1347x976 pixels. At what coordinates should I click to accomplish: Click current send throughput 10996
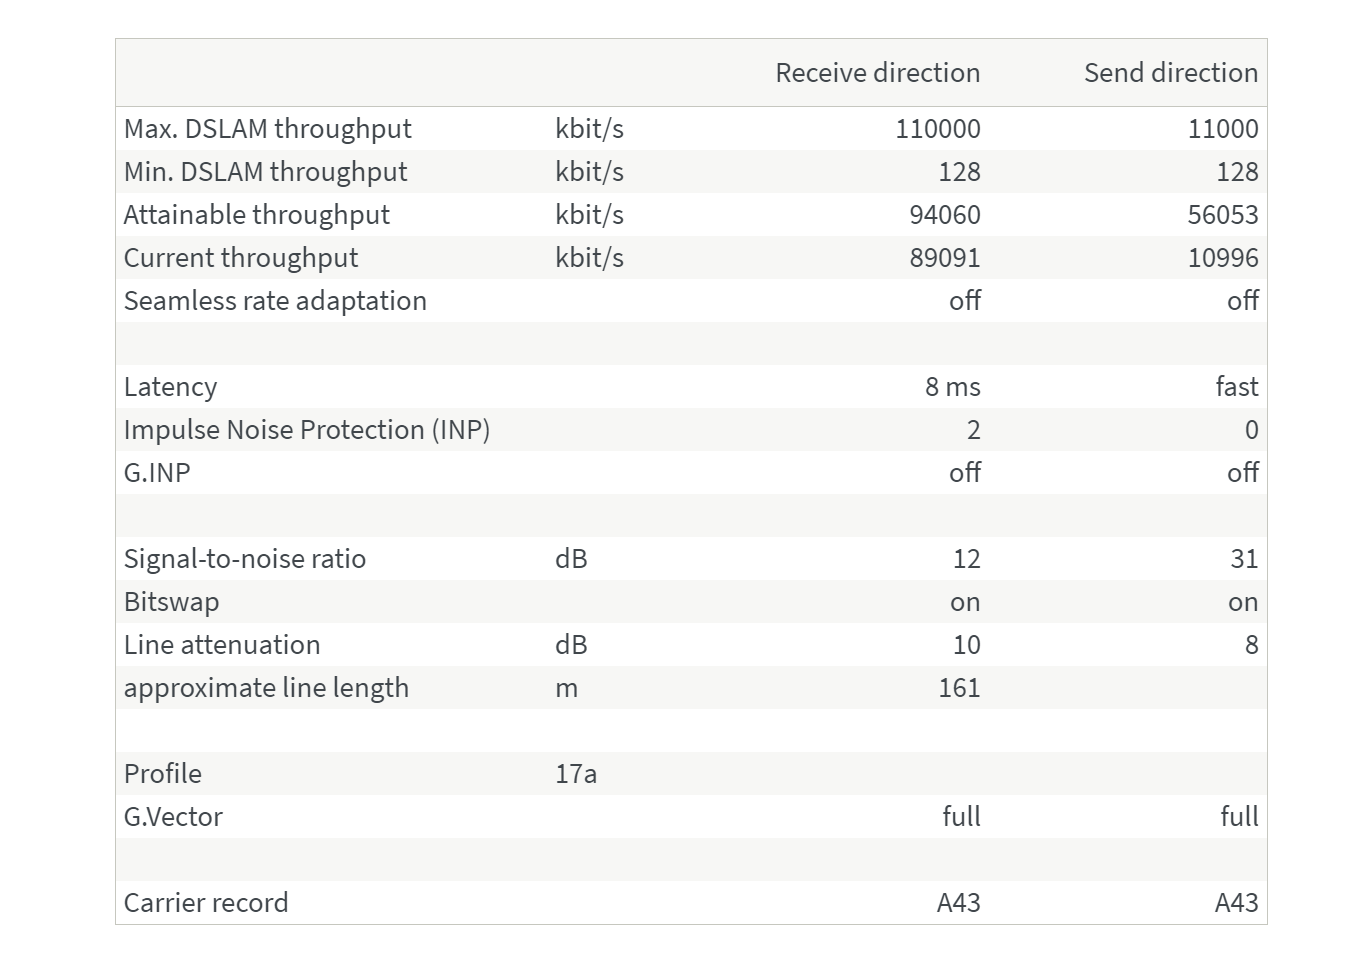[x=1223, y=258]
